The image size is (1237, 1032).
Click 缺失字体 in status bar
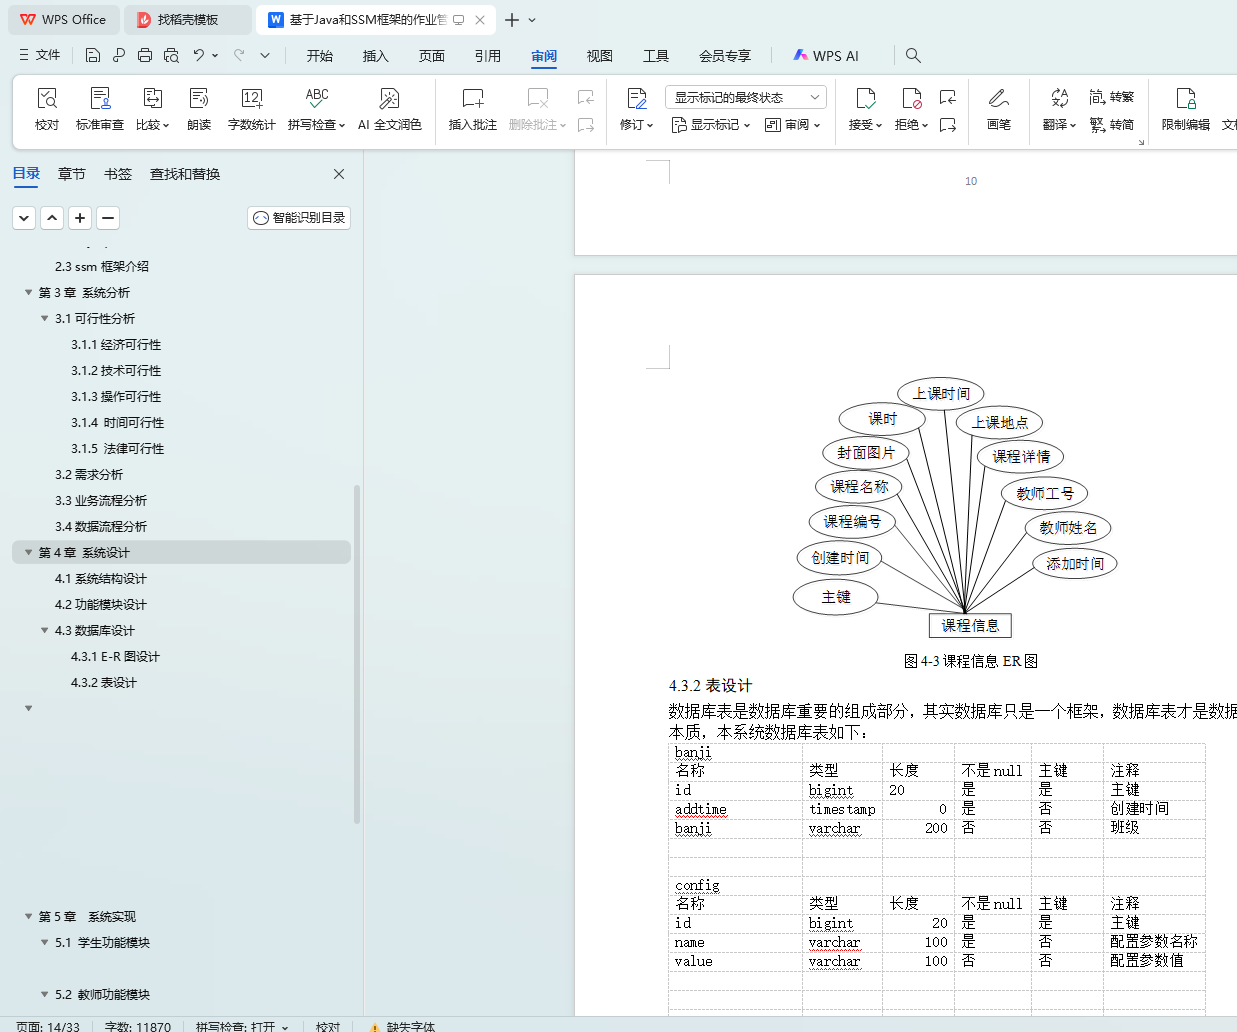402,1026
